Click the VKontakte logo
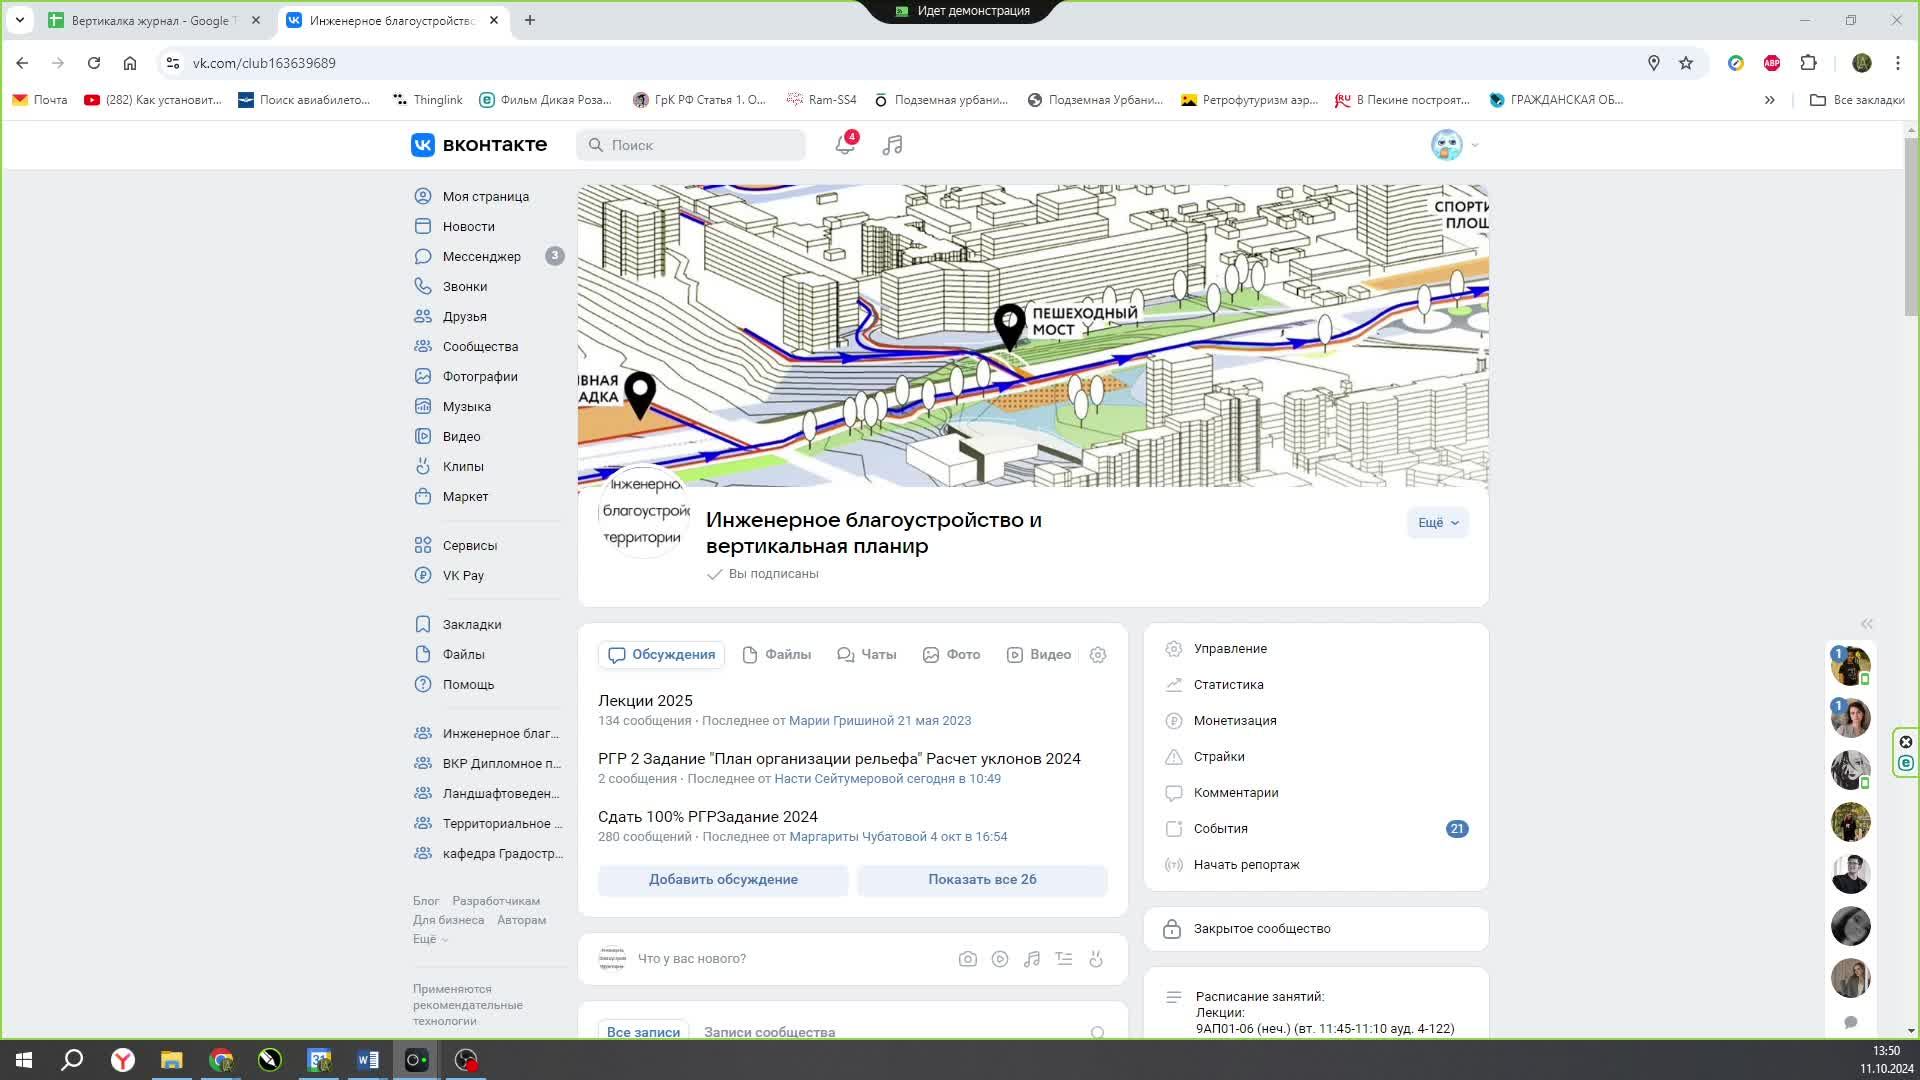Viewport: 1920px width, 1080px height. 479,145
